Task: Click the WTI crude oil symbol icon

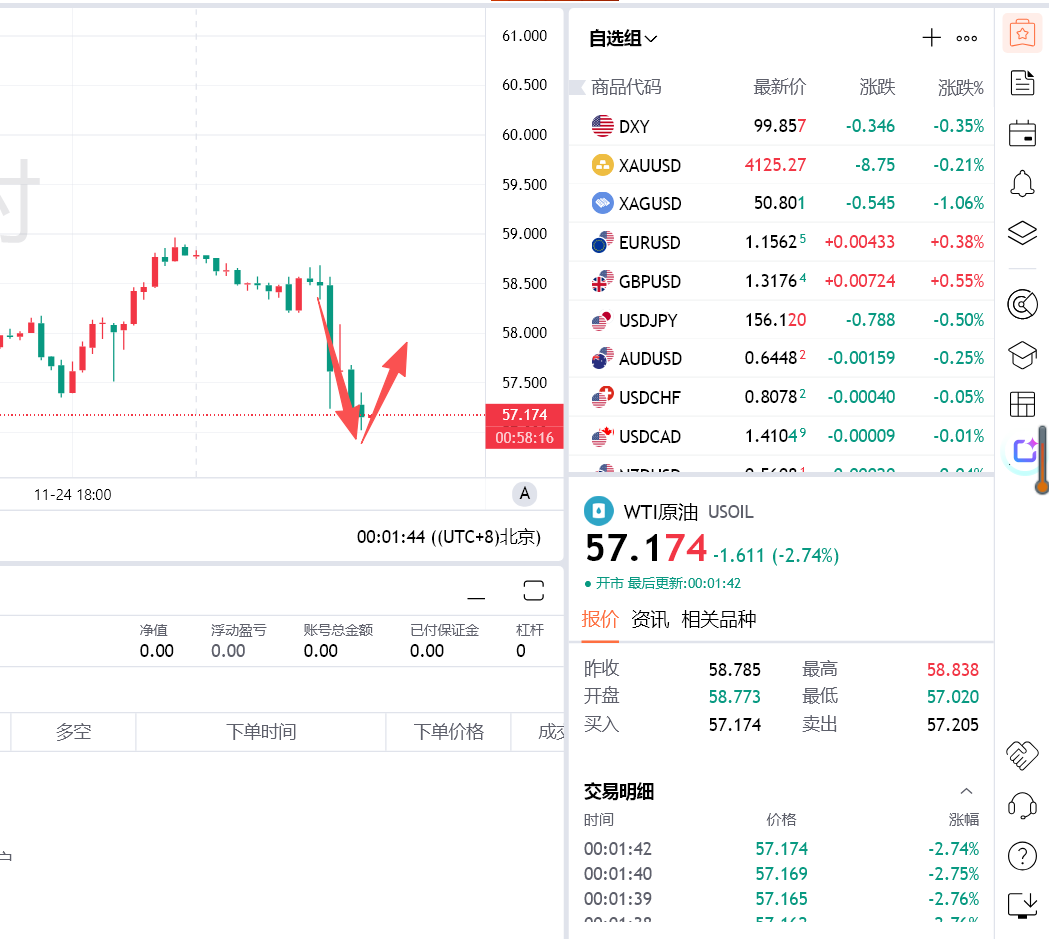Action: coord(599,512)
